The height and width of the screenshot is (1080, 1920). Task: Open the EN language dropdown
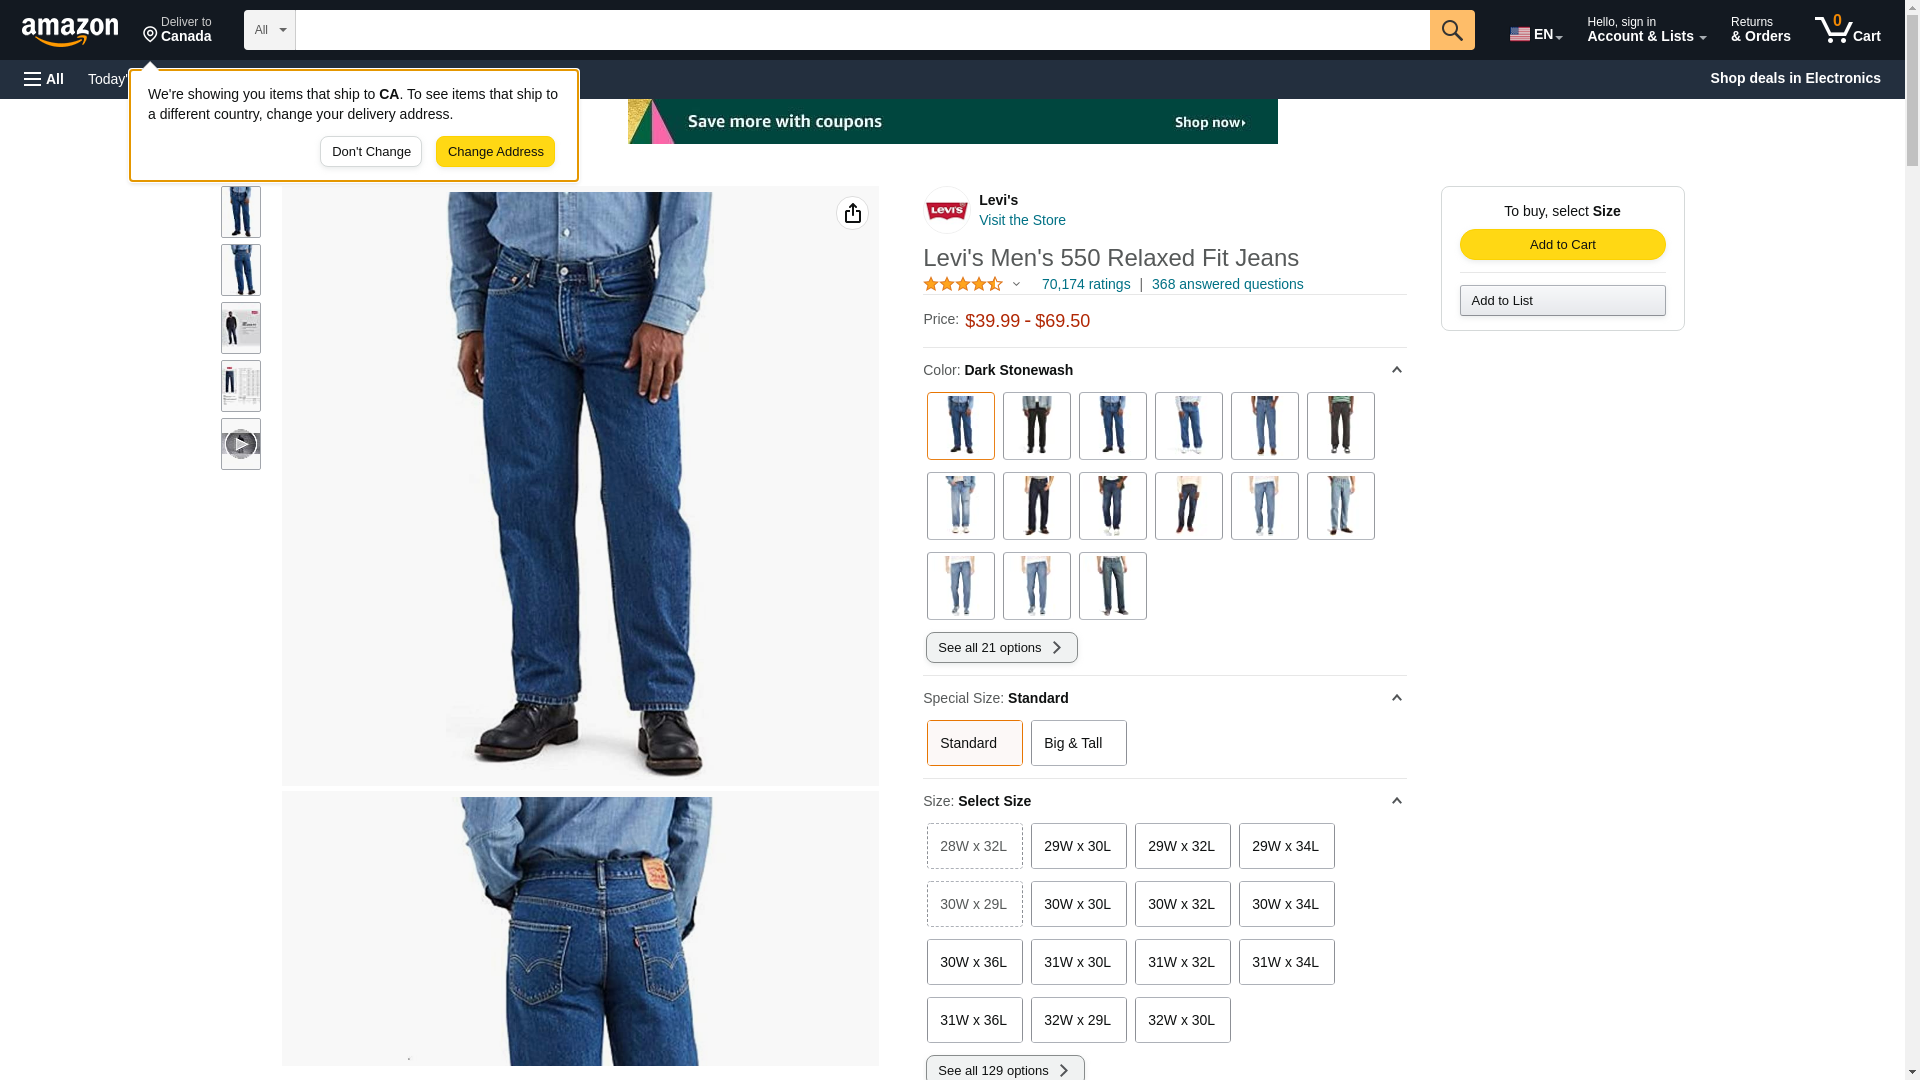[1535, 33]
